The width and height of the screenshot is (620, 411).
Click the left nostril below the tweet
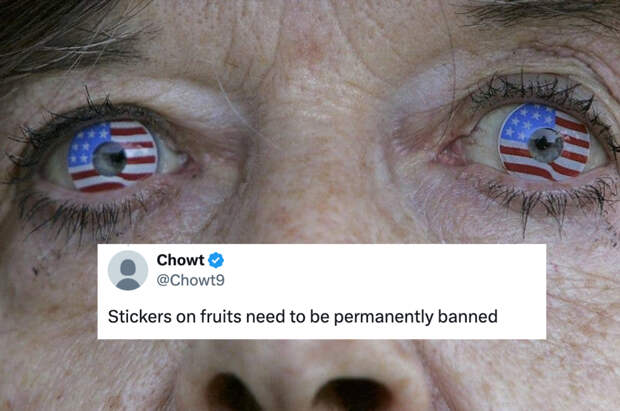(x=231, y=392)
